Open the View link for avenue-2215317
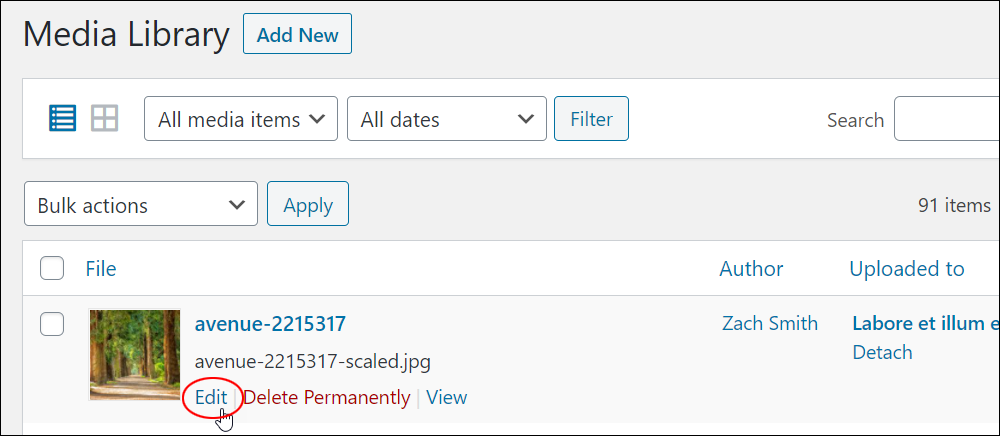The image size is (1000, 436). [x=446, y=397]
